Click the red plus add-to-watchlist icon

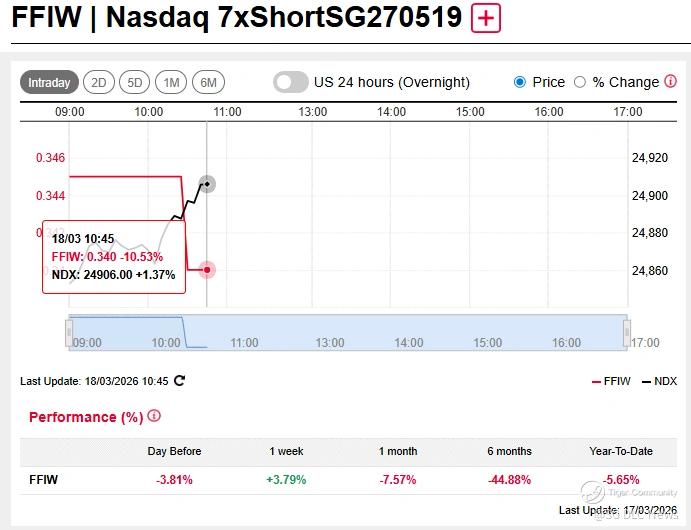[x=486, y=18]
